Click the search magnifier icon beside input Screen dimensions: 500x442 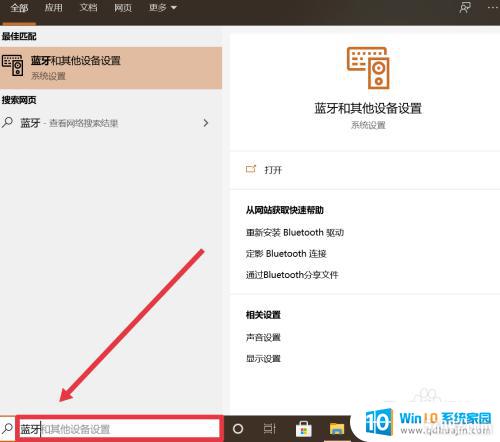pyautogui.click(x=7, y=429)
